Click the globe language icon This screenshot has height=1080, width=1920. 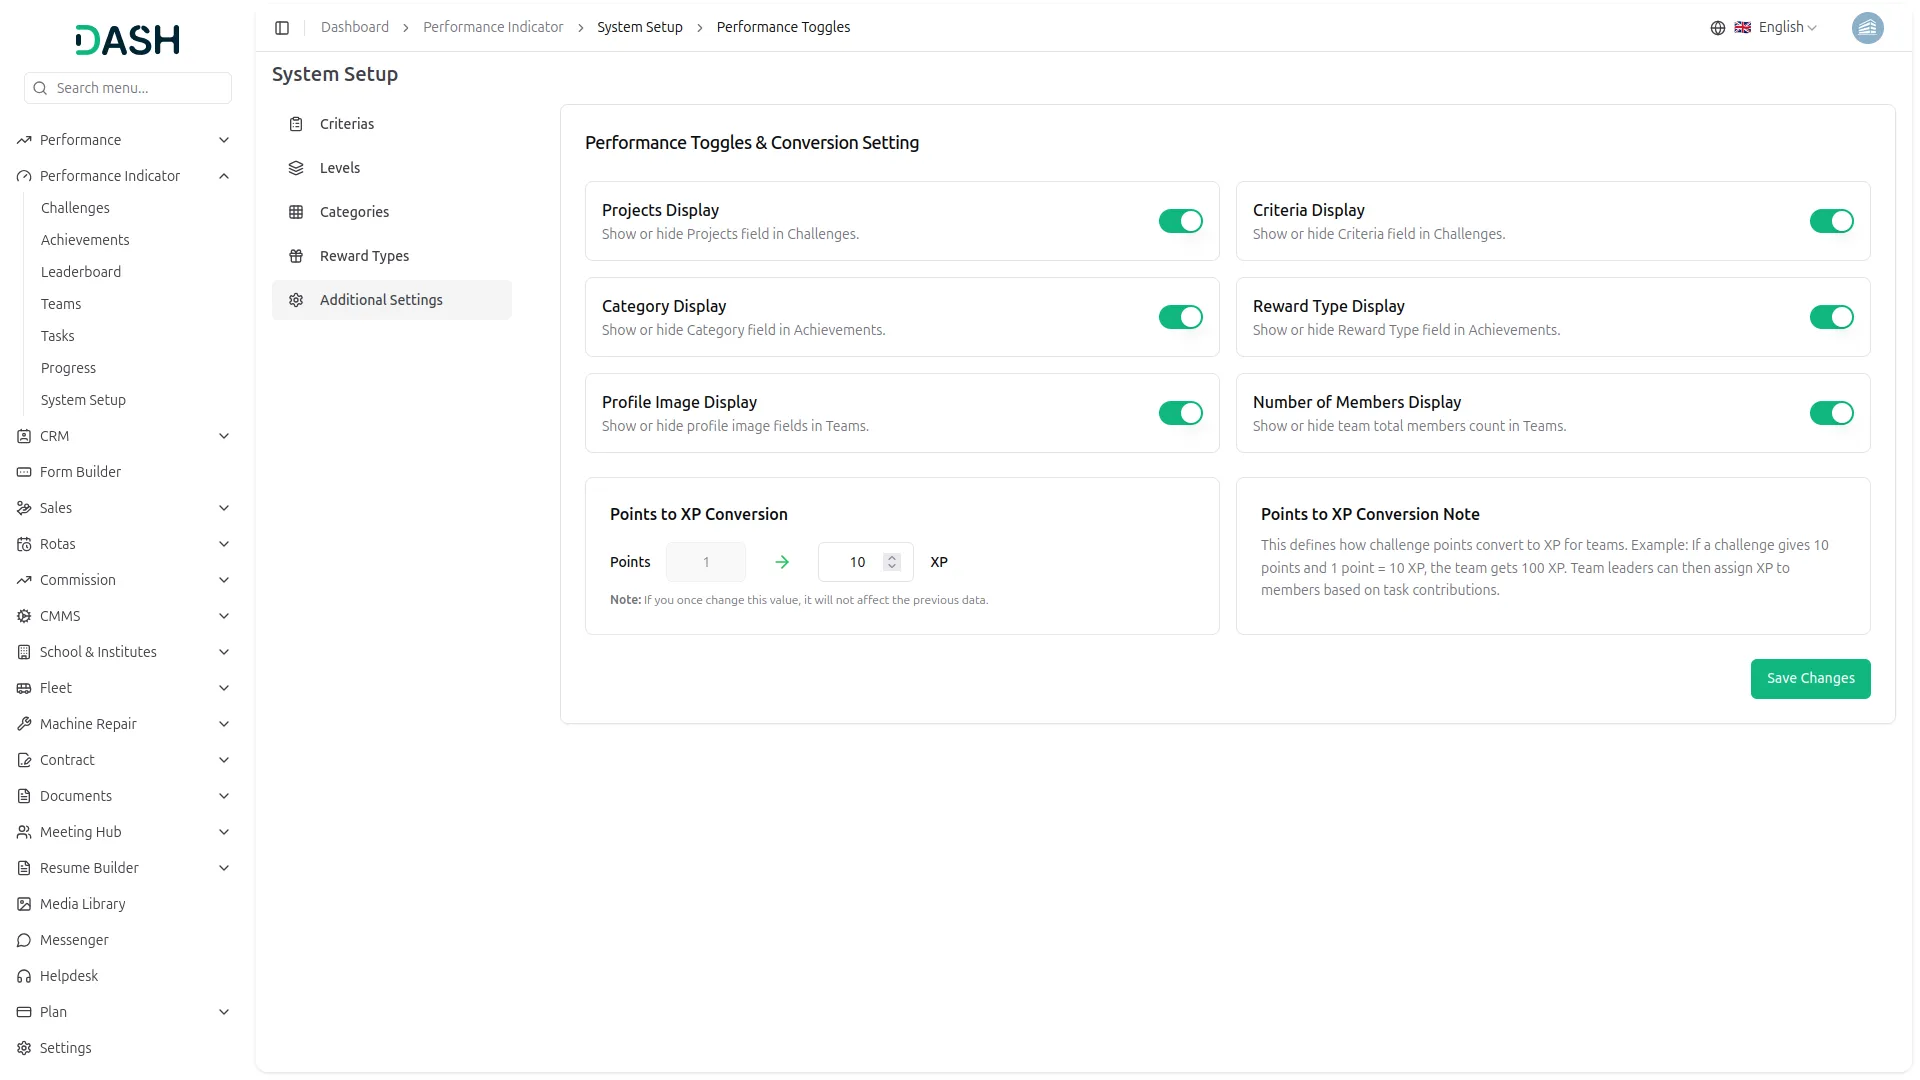click(1718, 28)
